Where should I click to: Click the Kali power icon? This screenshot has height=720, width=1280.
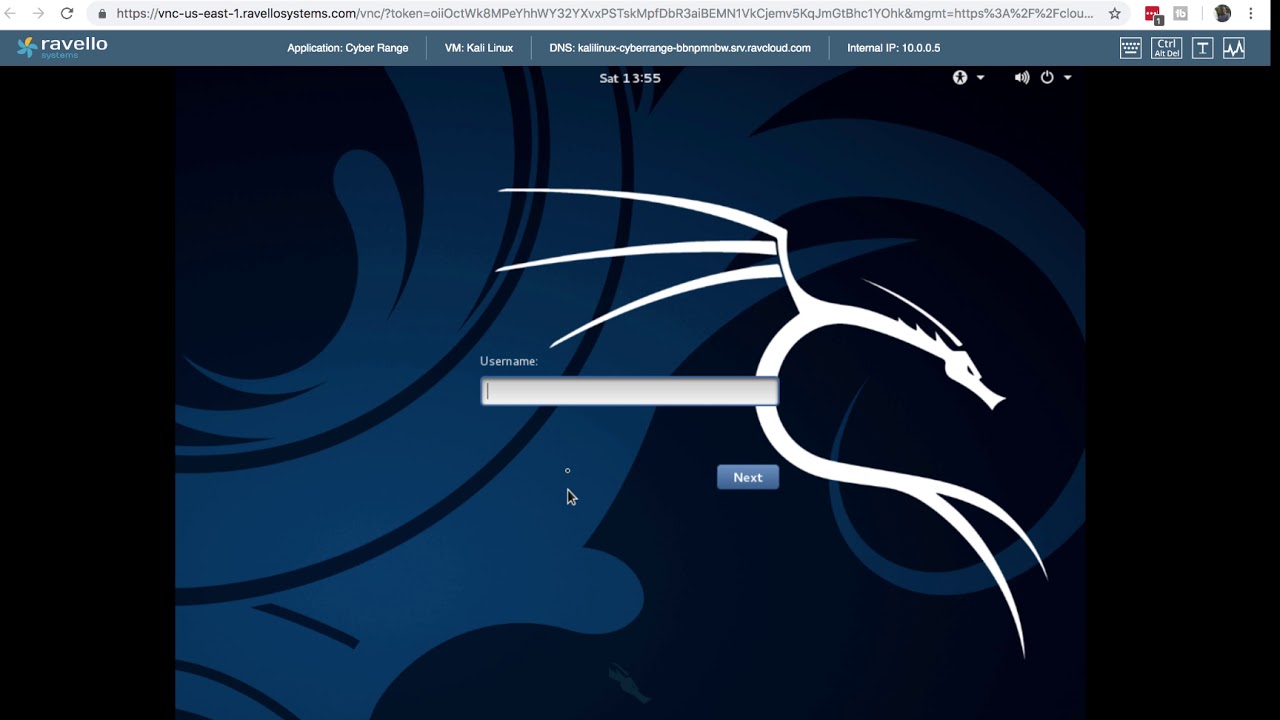tap(1047, 77)
